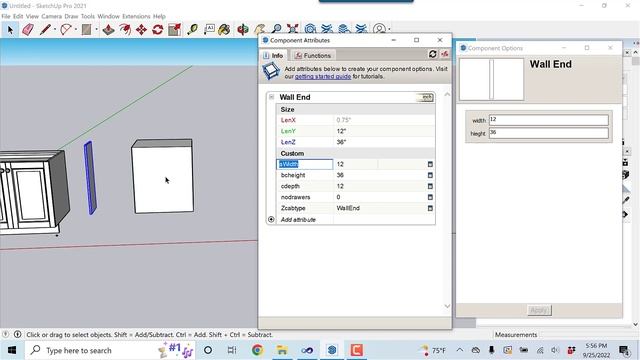This screenshot has width=640, height=360.
Task: Open Chrome from the taskbar
Action: [x=257, y=350]
